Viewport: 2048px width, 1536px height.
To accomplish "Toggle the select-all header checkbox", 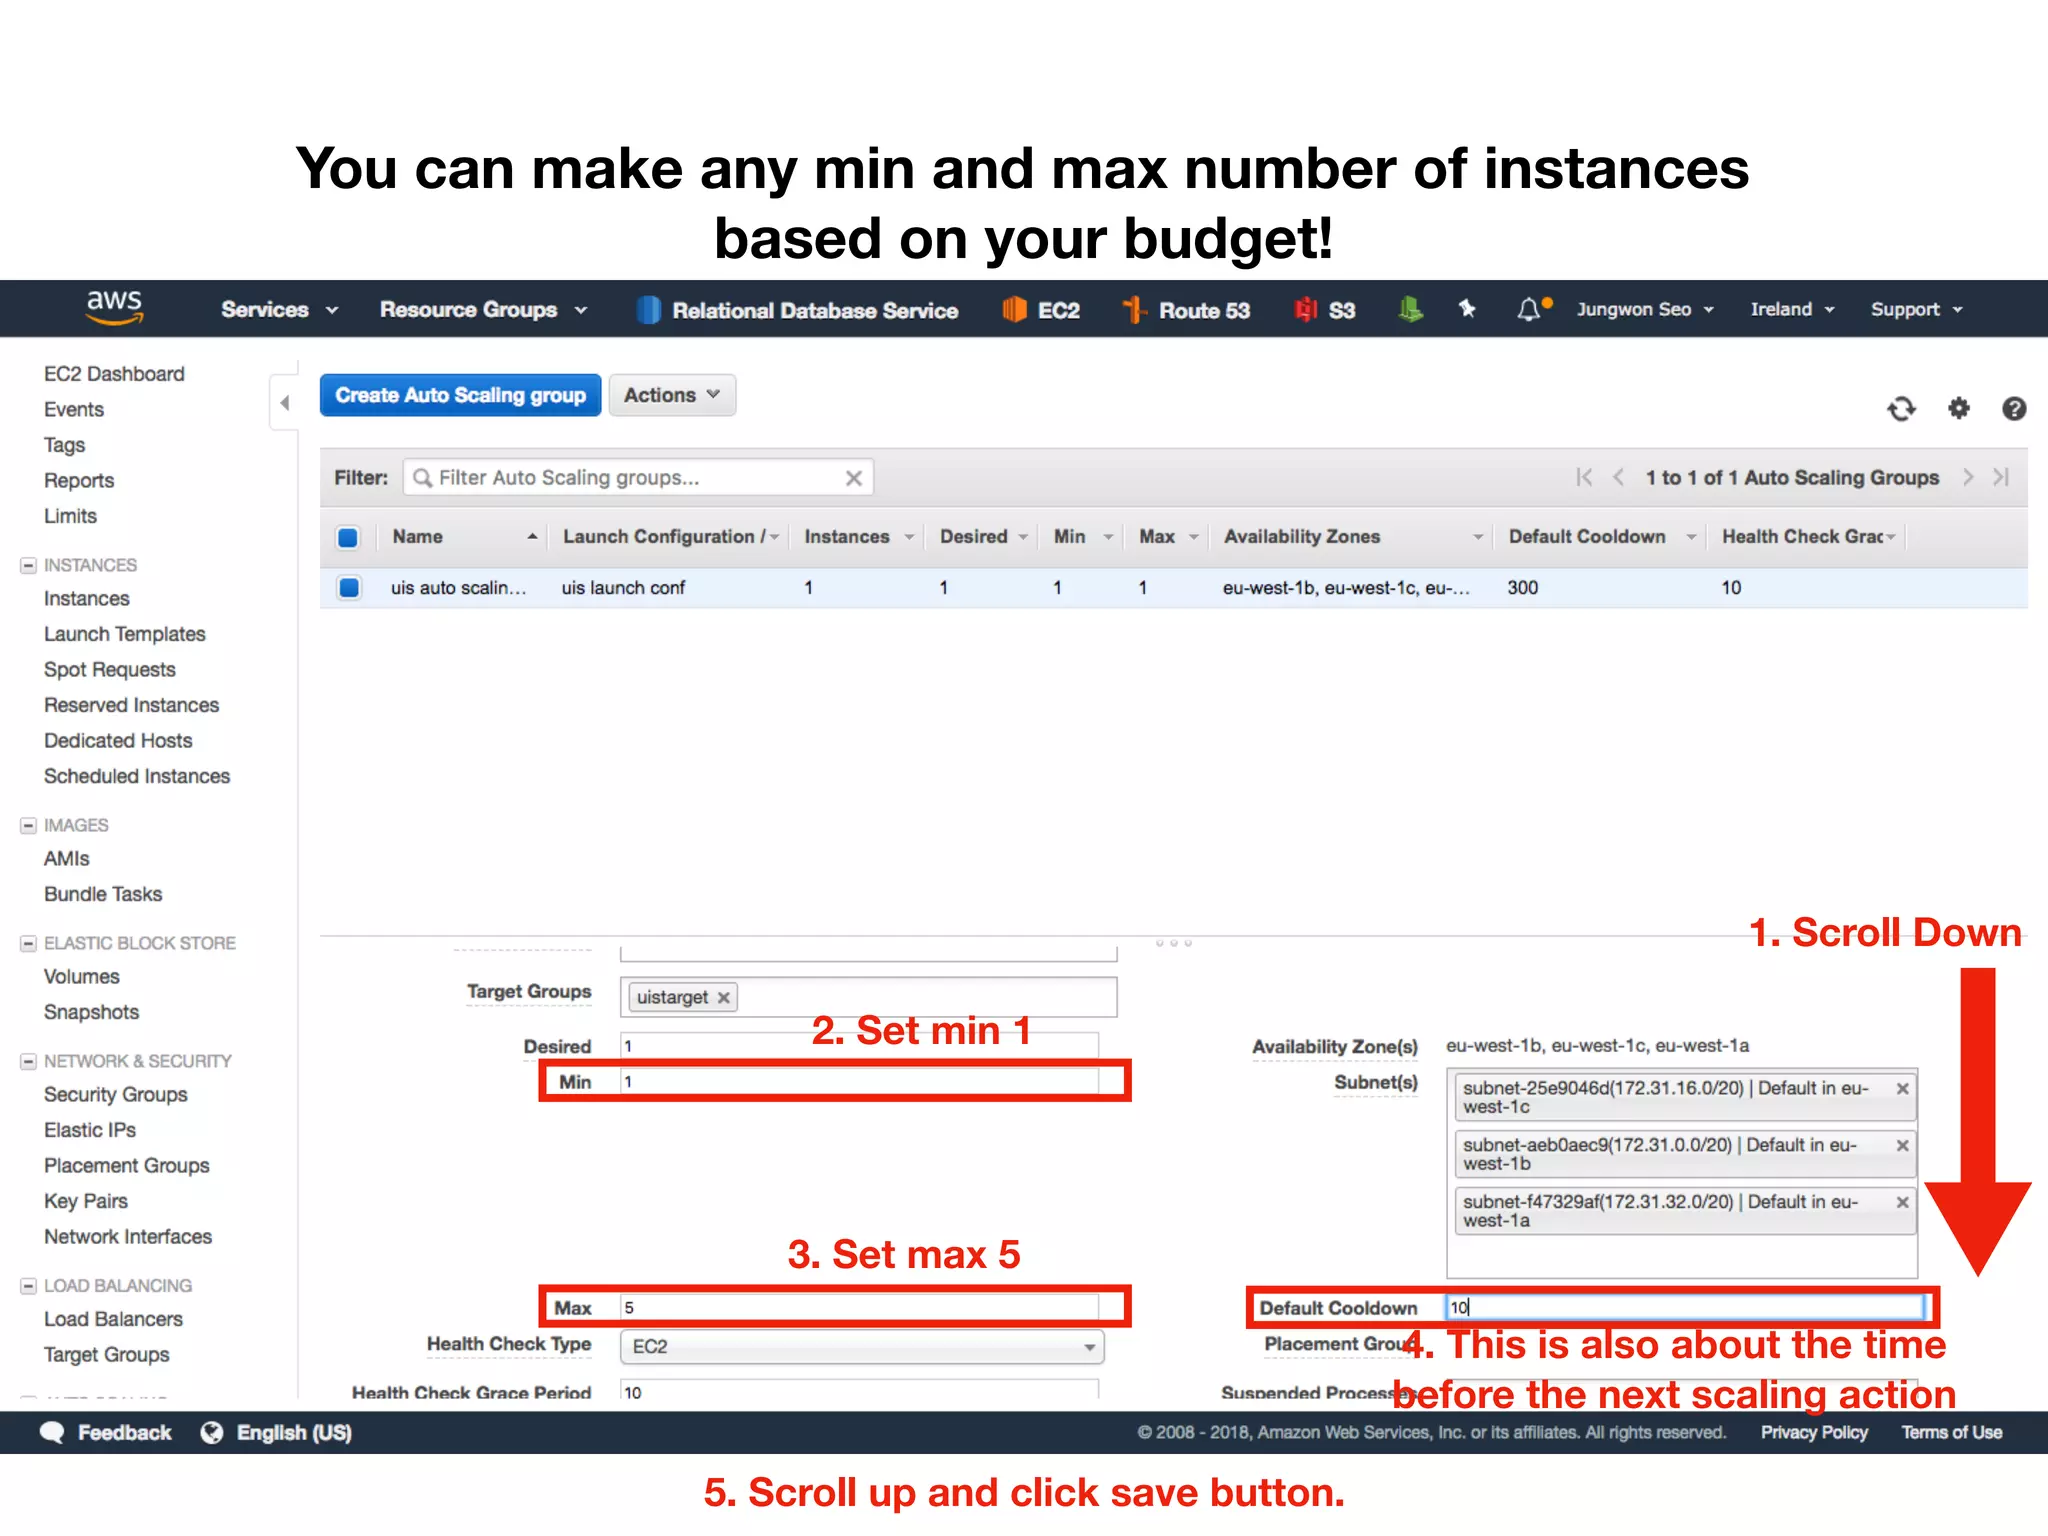I will point(348,538).
